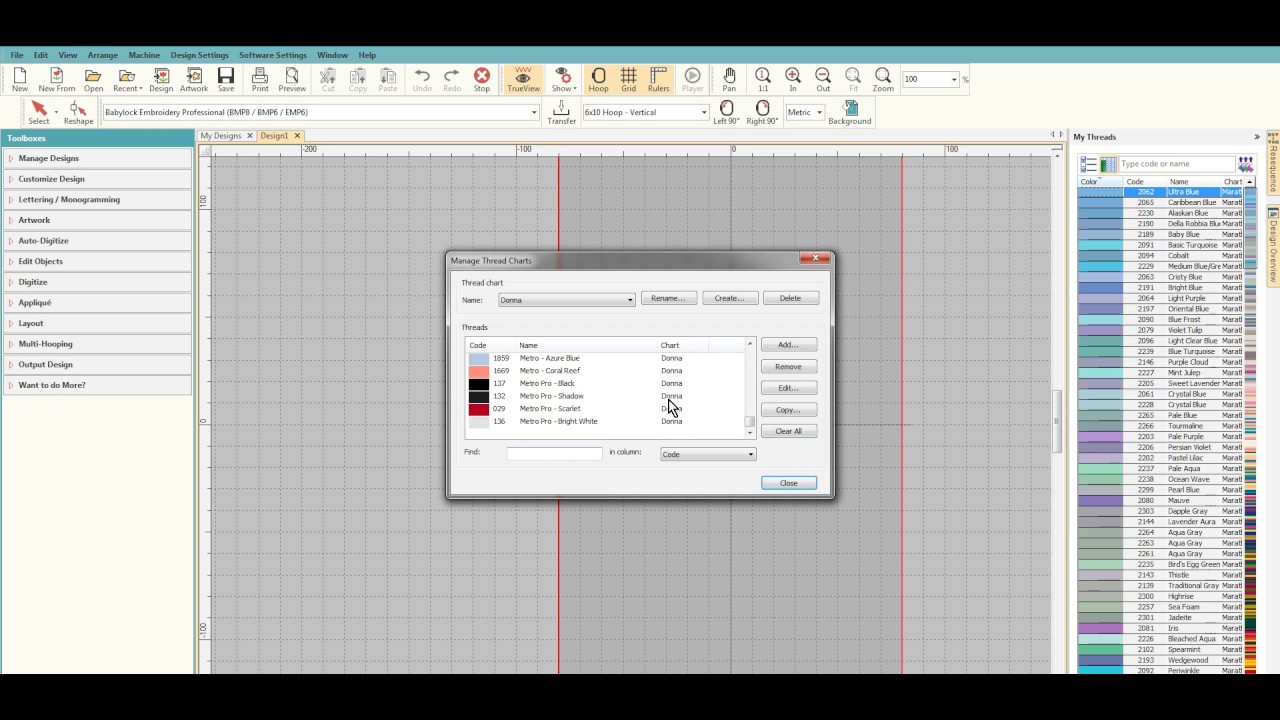1280x720 pixels.
Task: Toggle Grid visibility
Action: tap(628, 80)
